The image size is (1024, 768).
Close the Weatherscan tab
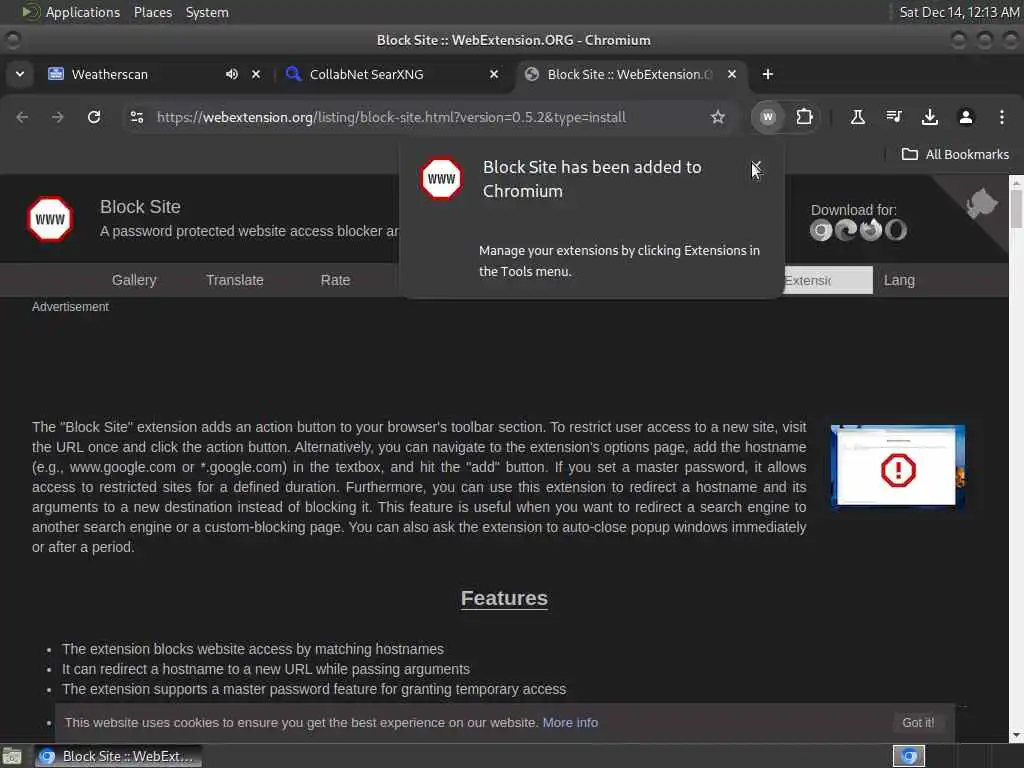pos(256,74)
